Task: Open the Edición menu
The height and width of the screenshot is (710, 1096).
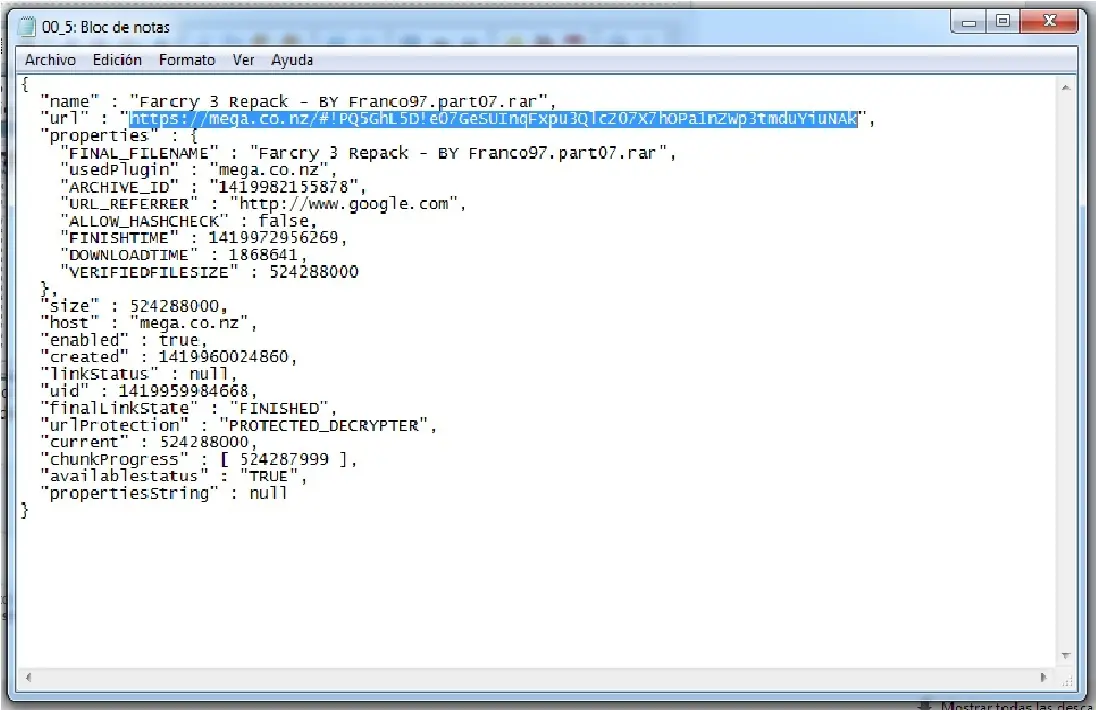Action: pos(117,60)
